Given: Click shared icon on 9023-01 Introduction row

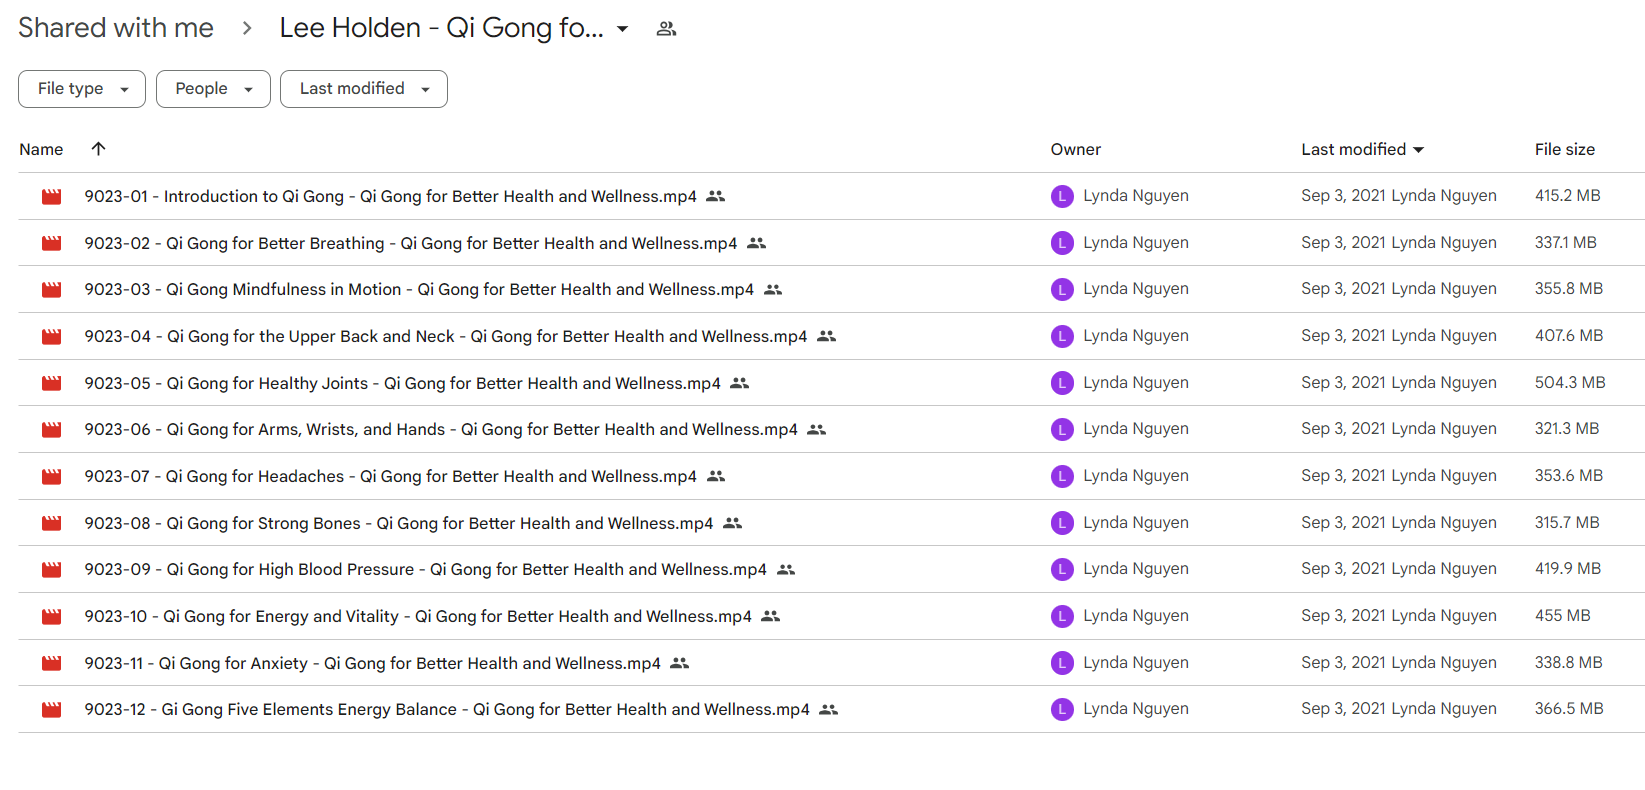Looking at the screenshot, I should (x=715, y=196).
